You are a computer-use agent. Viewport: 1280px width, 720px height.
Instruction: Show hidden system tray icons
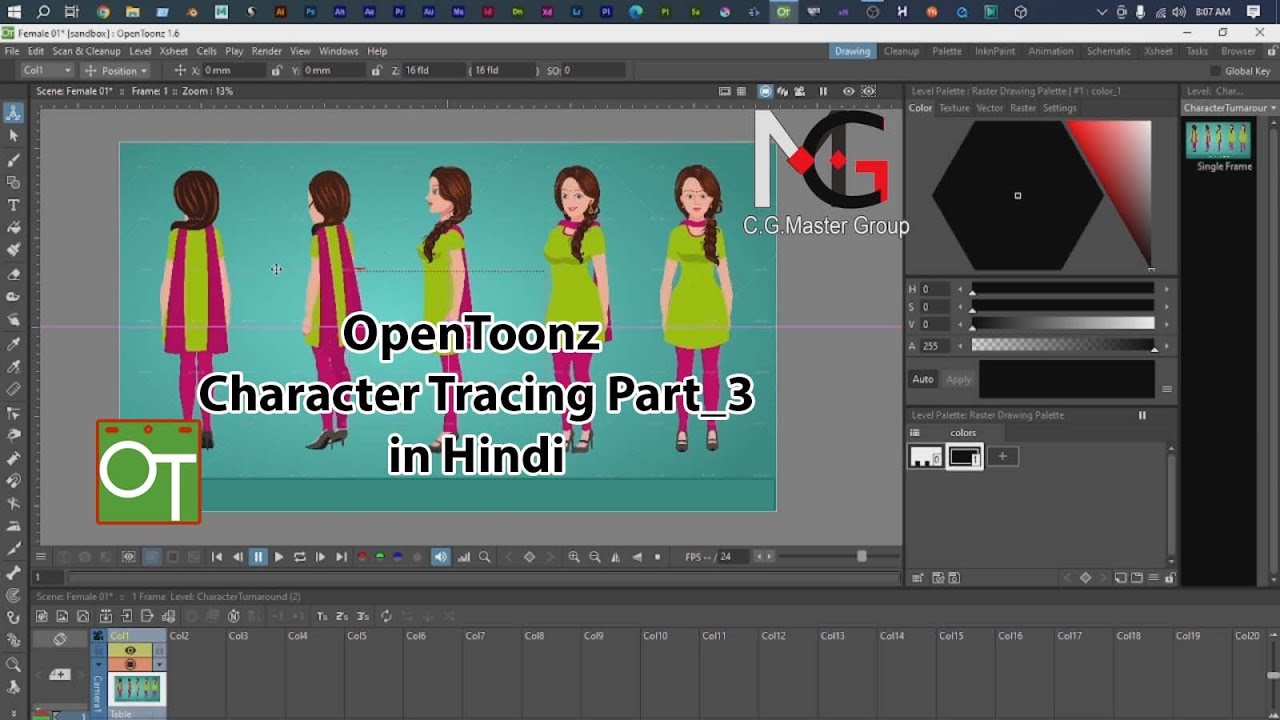click(x=1102, y=12)
